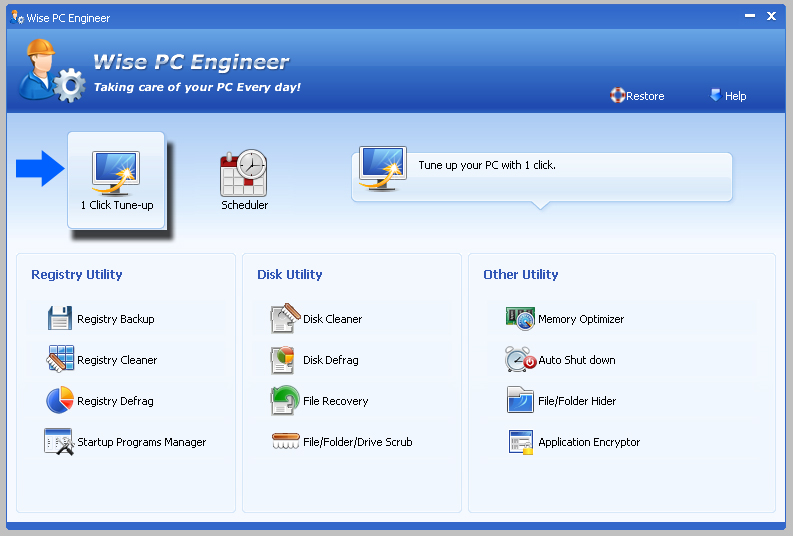The height and width of the screenshot is (536, 793).
Task: Click the Startup Programs Manager tools icon
Action: (59, 441)
